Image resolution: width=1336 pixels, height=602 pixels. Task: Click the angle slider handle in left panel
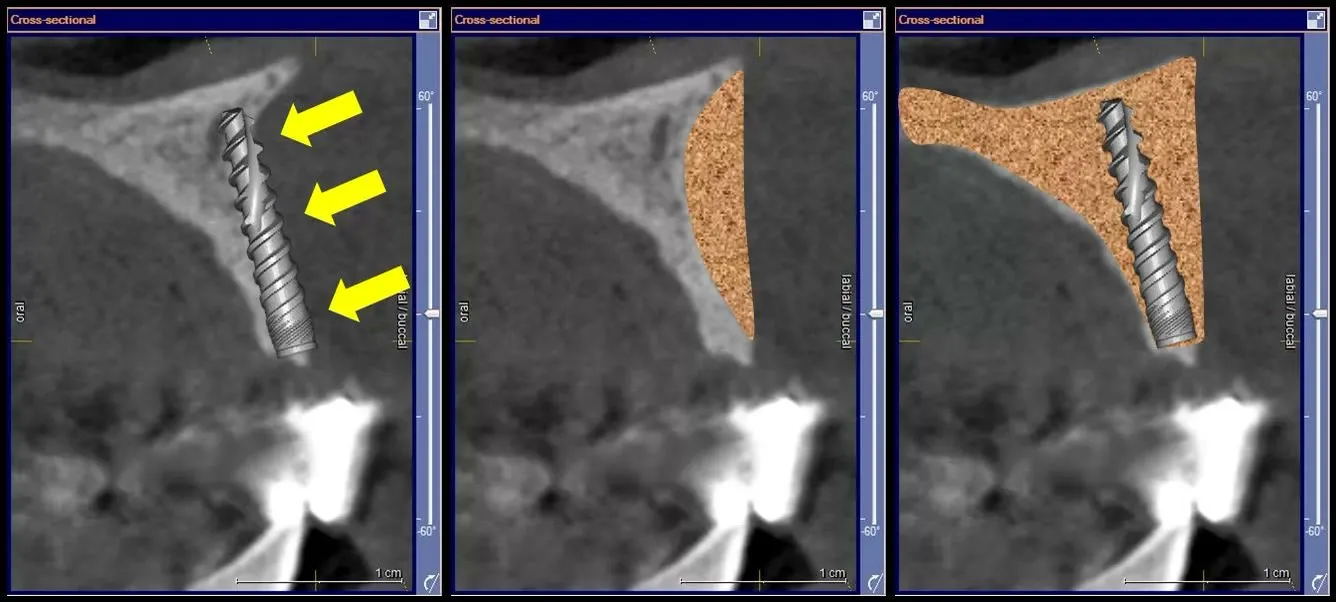point(432,313)
